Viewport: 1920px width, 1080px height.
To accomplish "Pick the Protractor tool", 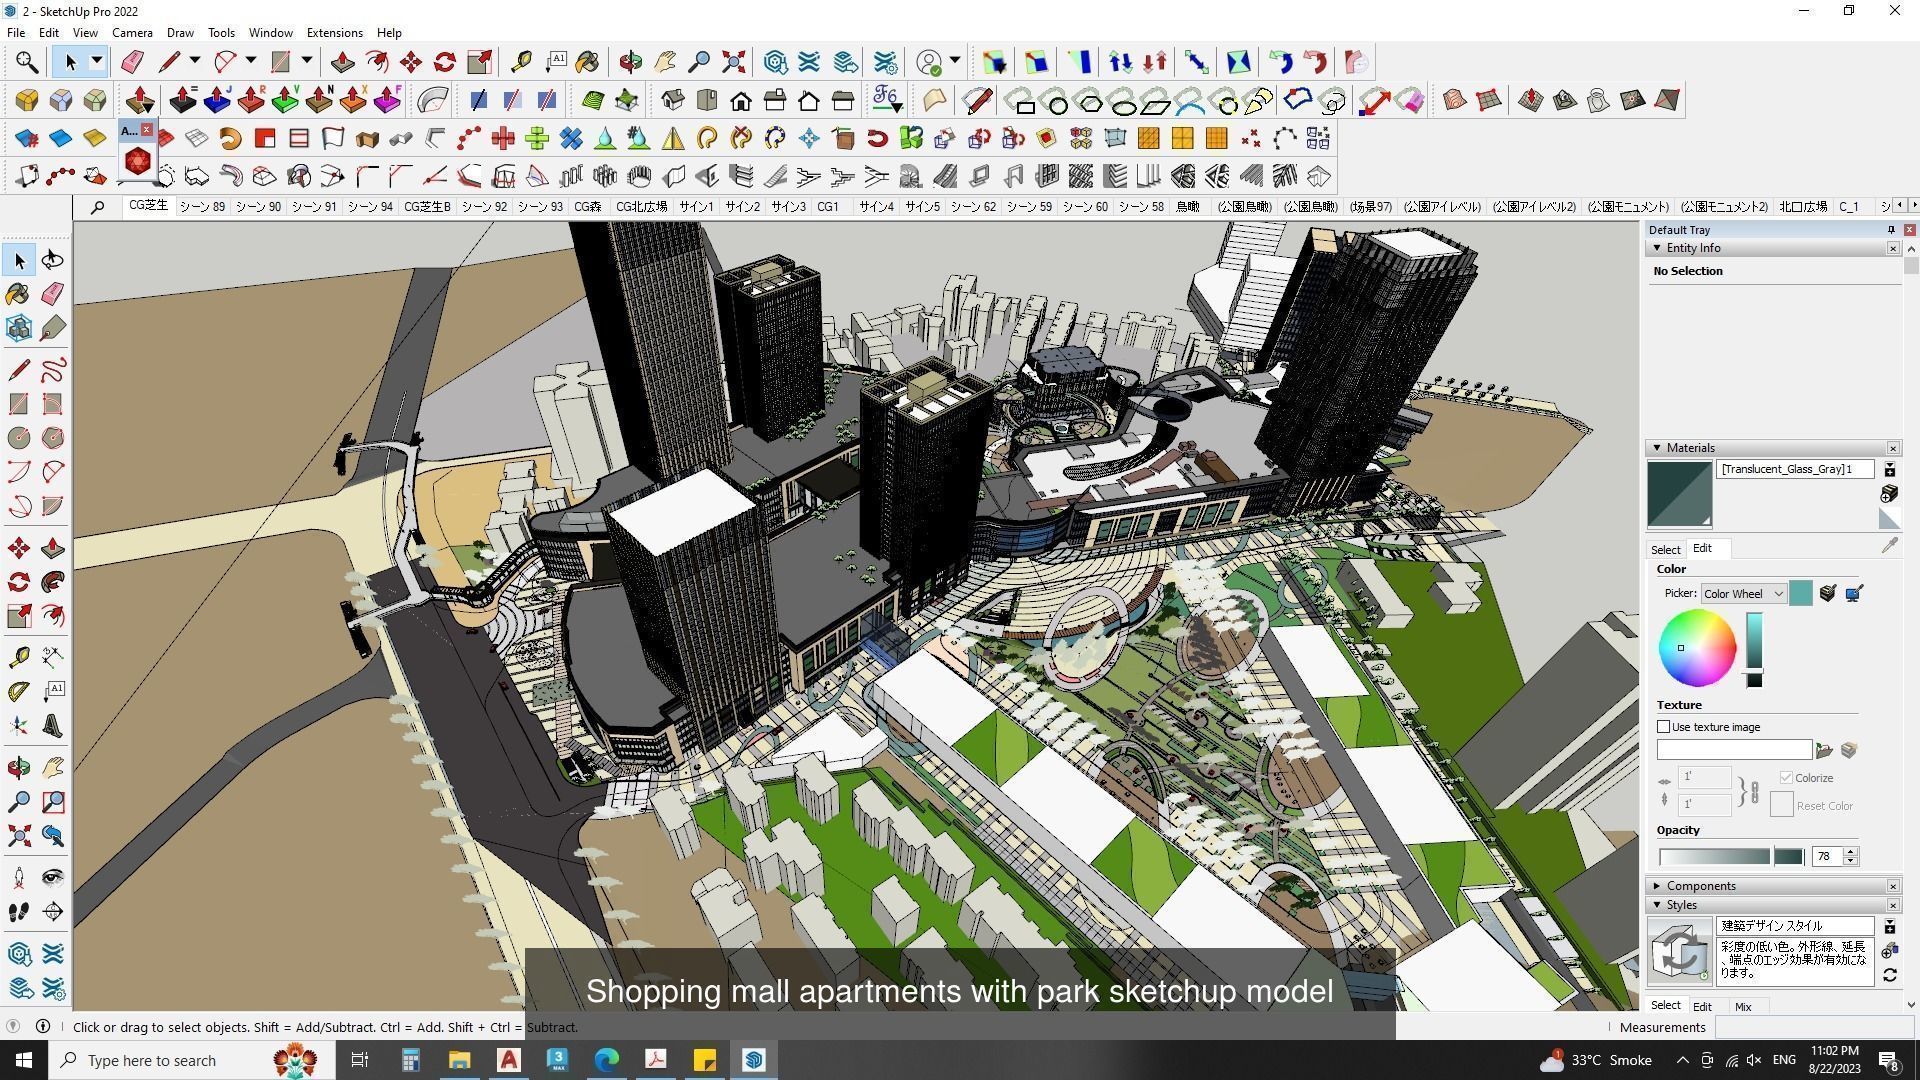I will [18, 691].
